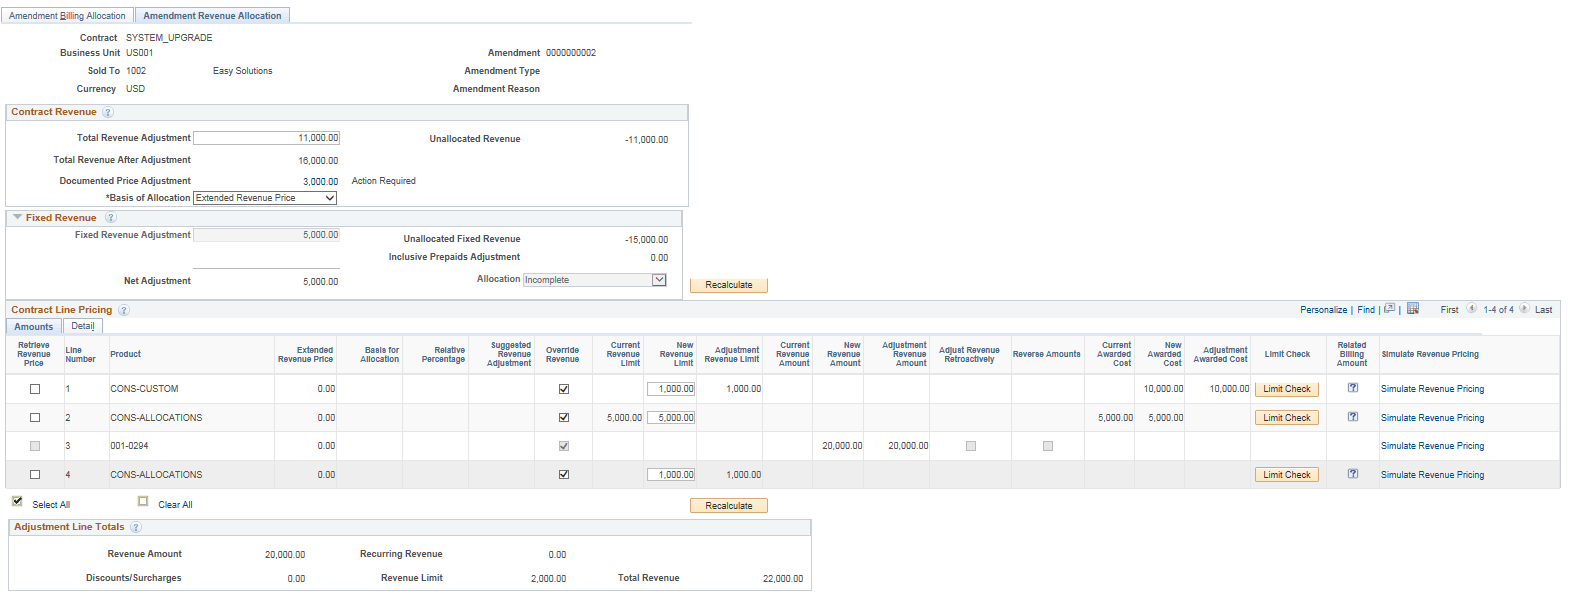Click Limit Check for CONS-CUSTOM line
The height and width of the screenshot is (596, 1571).
pos(1287,389)
